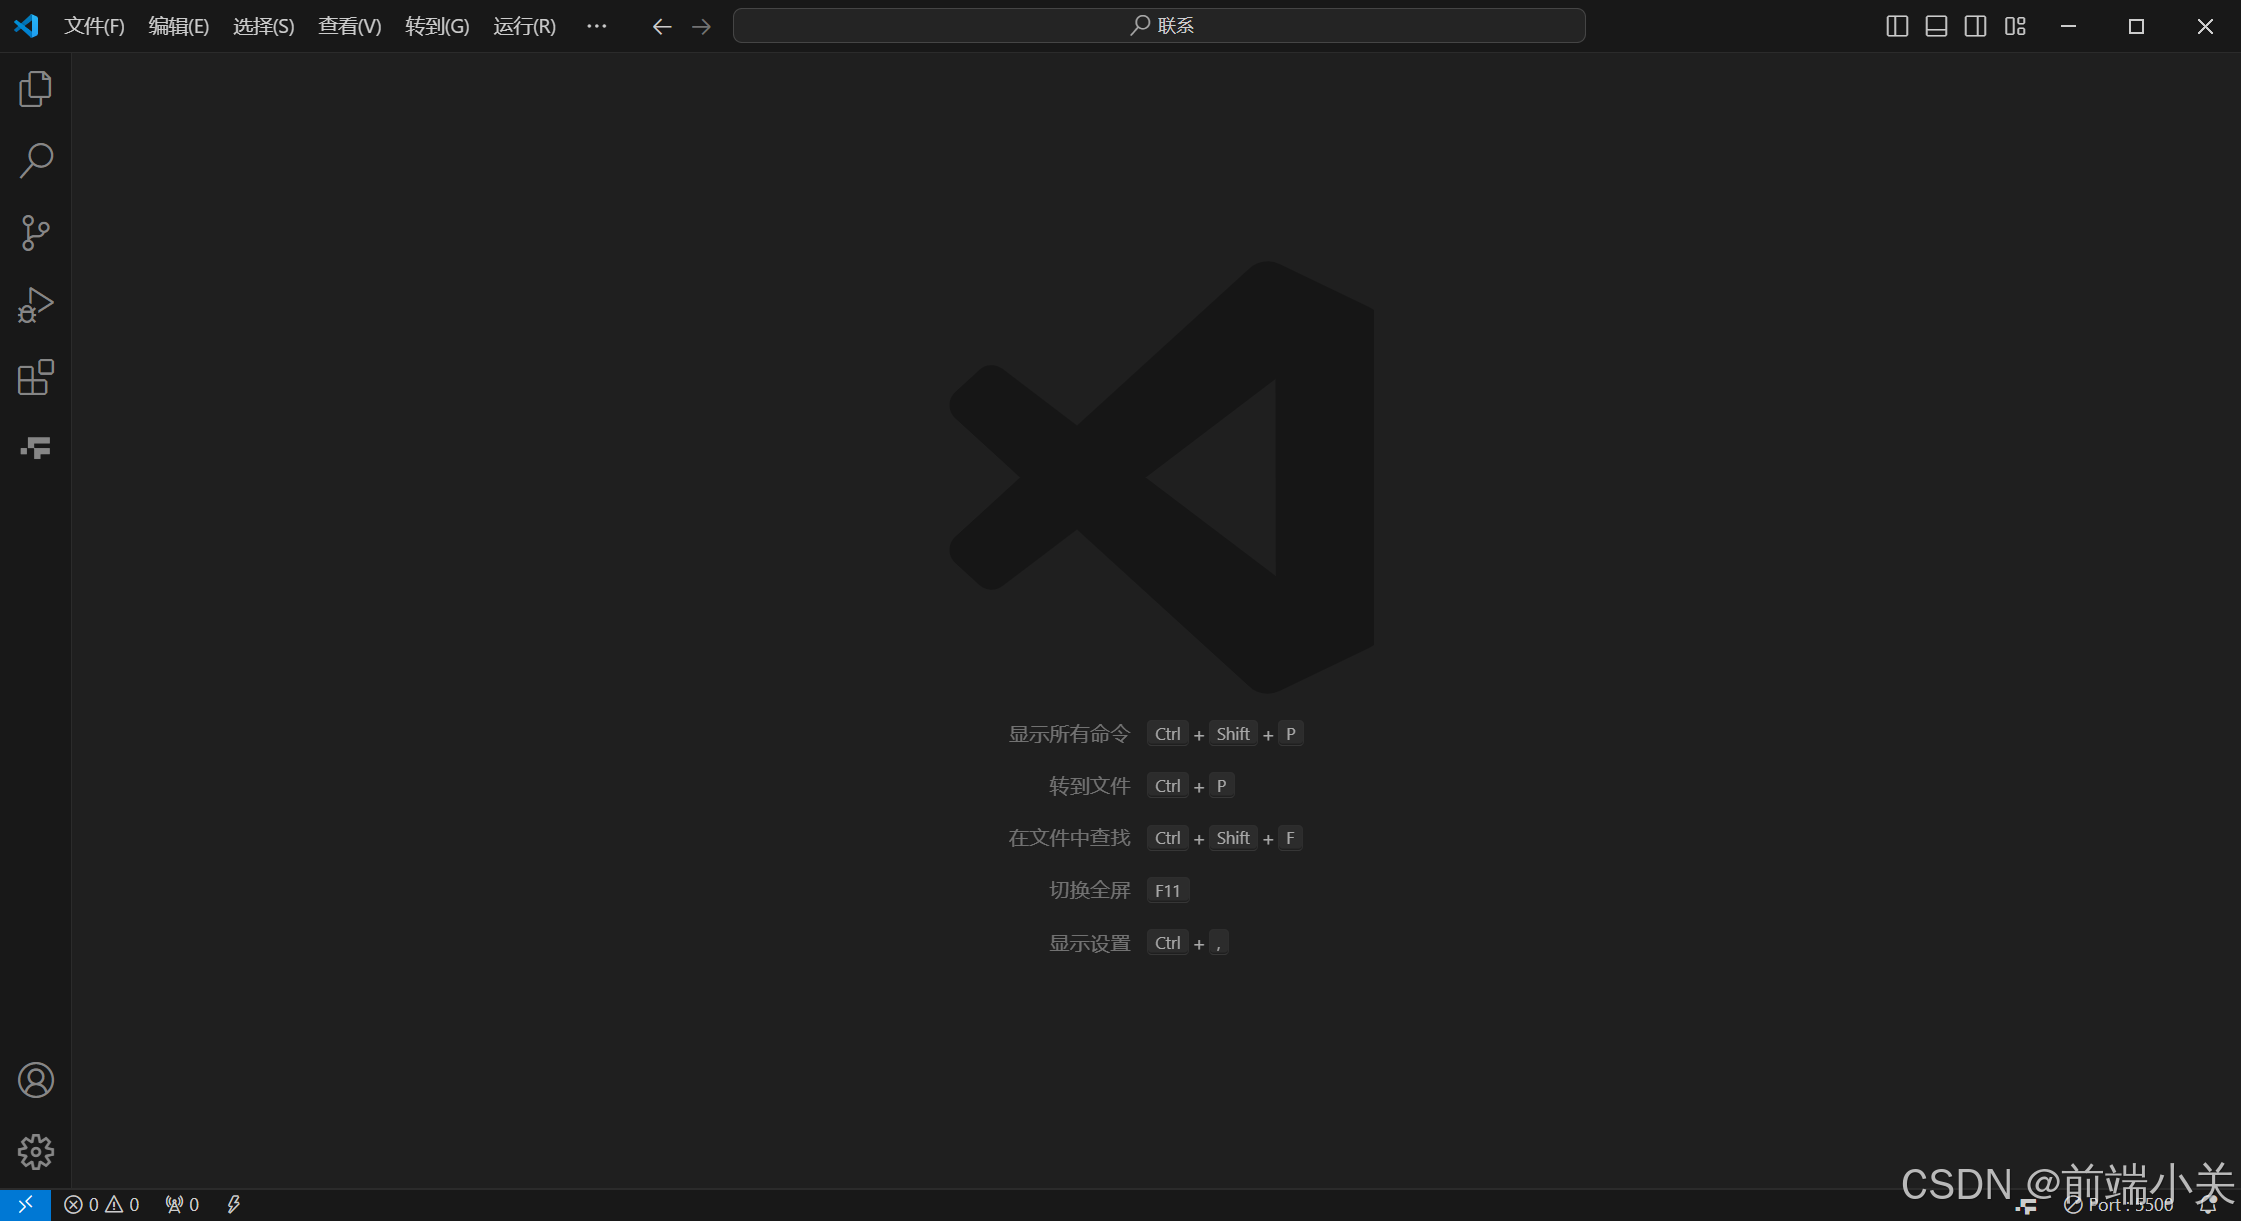Open the Manage gear icon

[35, 1152]
